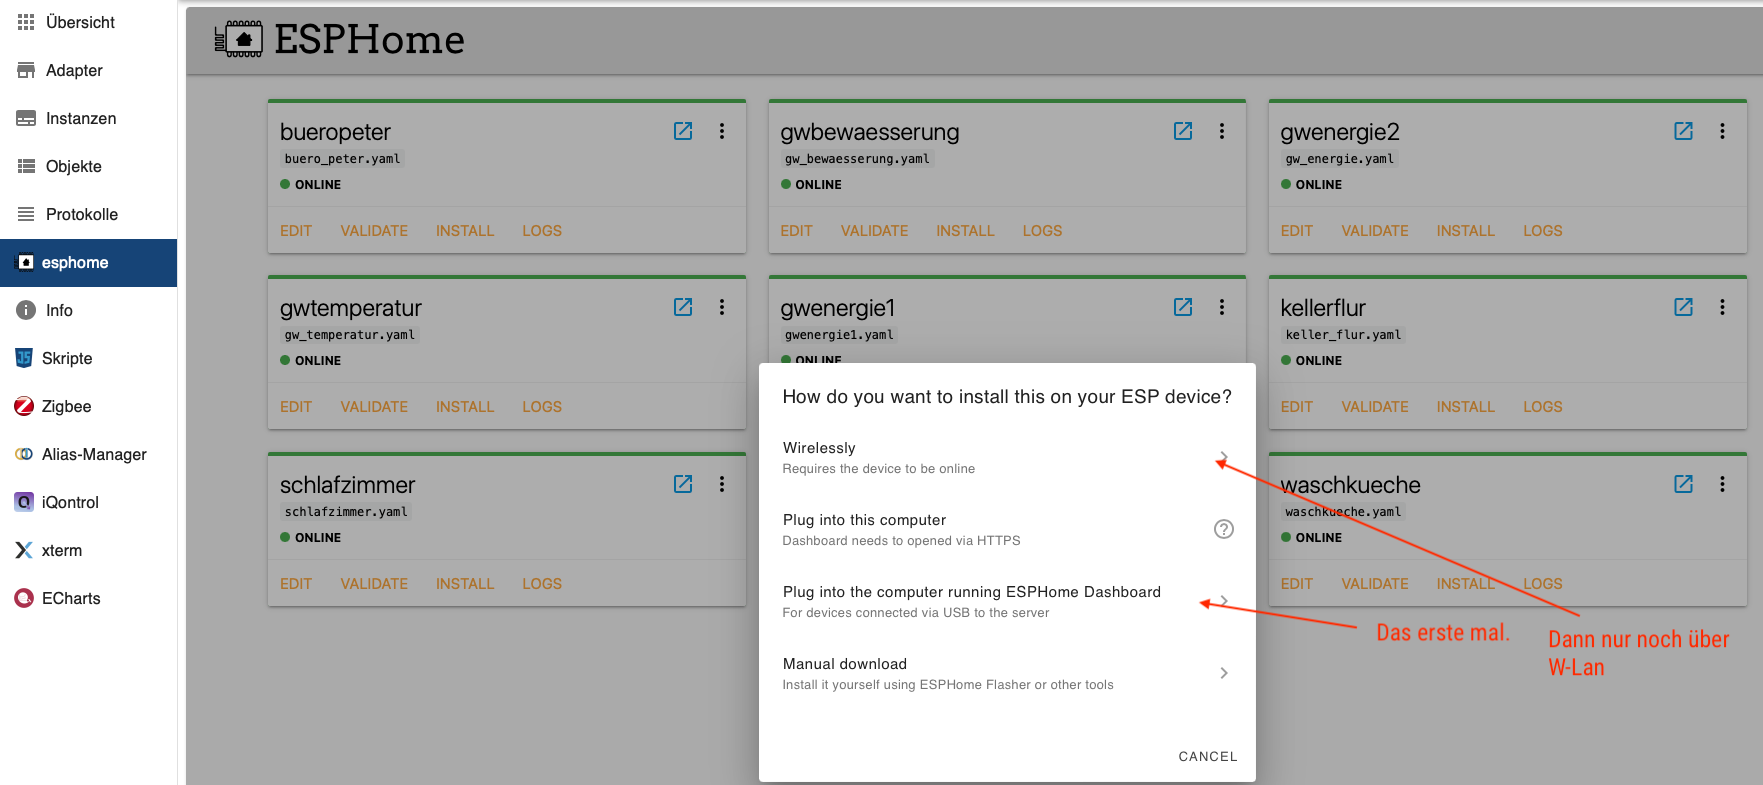Cancel the install dialog
Image resolution: width=1763 pixels, height=785 pixels.
(1208, 756)
